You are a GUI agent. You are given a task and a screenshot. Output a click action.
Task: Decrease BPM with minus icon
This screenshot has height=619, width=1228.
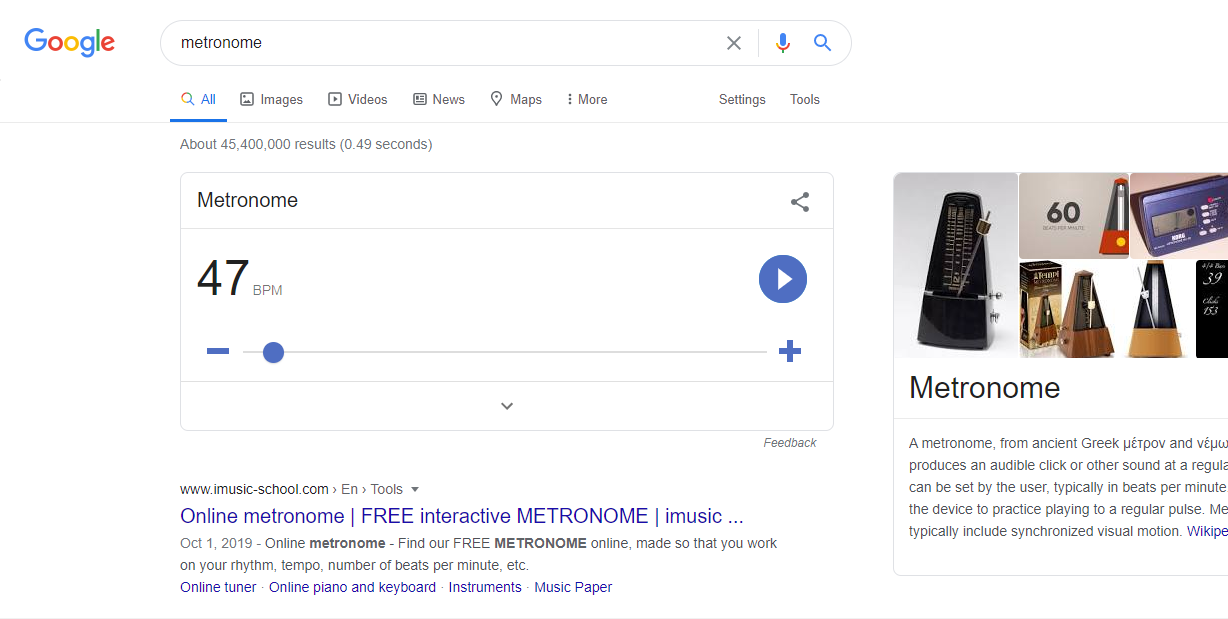click(x=218, y=351)
